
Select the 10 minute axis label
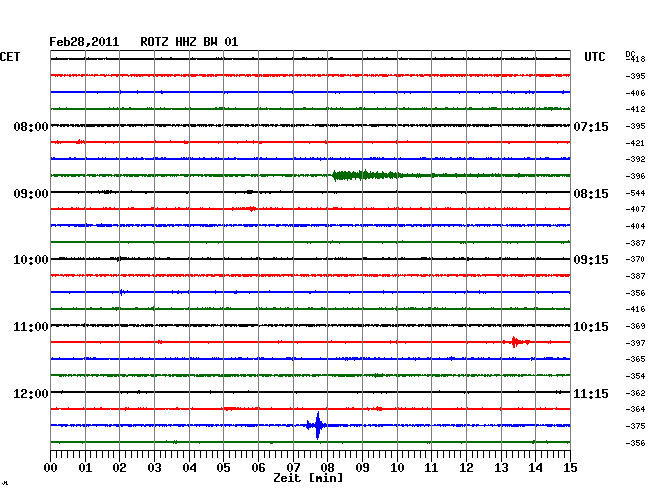(x=397, y=467)
